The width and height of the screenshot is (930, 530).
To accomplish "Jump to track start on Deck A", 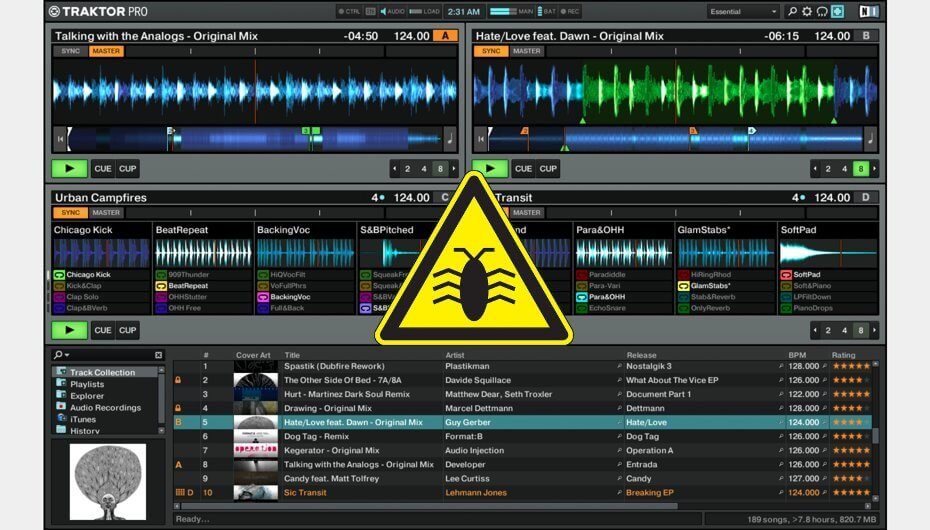I will [60, 139].
